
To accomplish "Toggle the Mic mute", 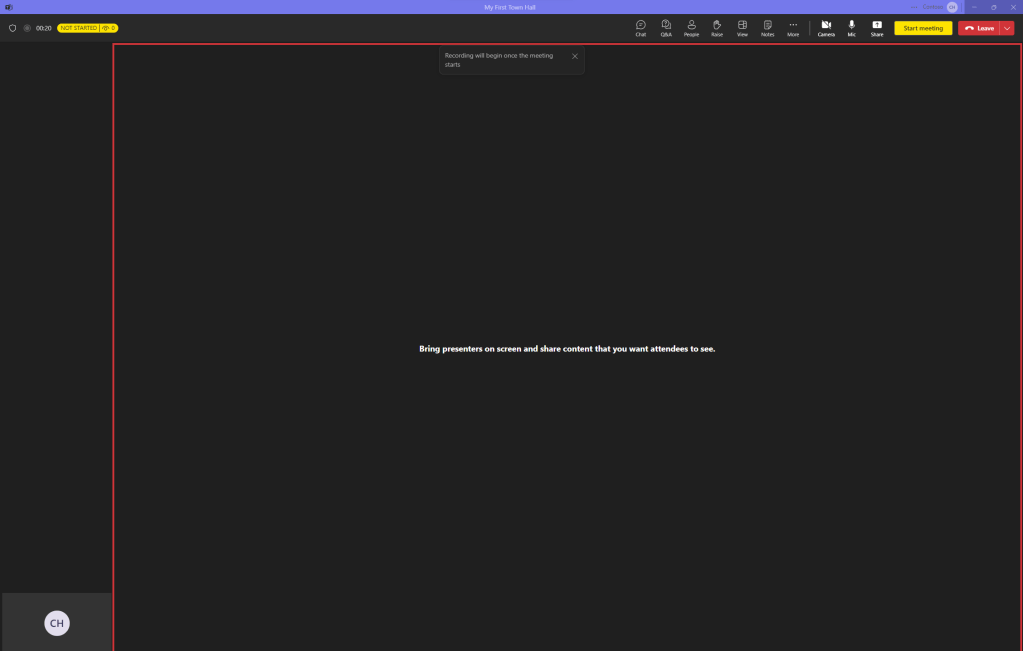I will point(852,27).
